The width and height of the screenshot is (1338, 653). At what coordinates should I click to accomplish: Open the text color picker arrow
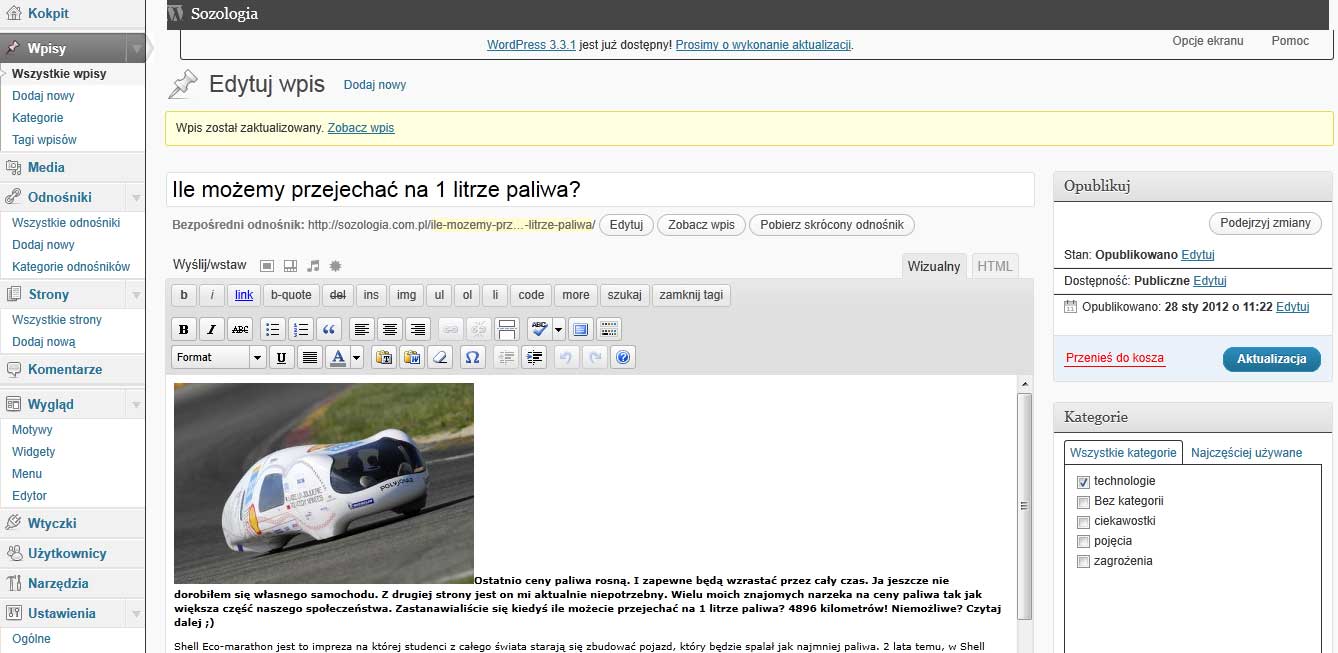point(357,357)
